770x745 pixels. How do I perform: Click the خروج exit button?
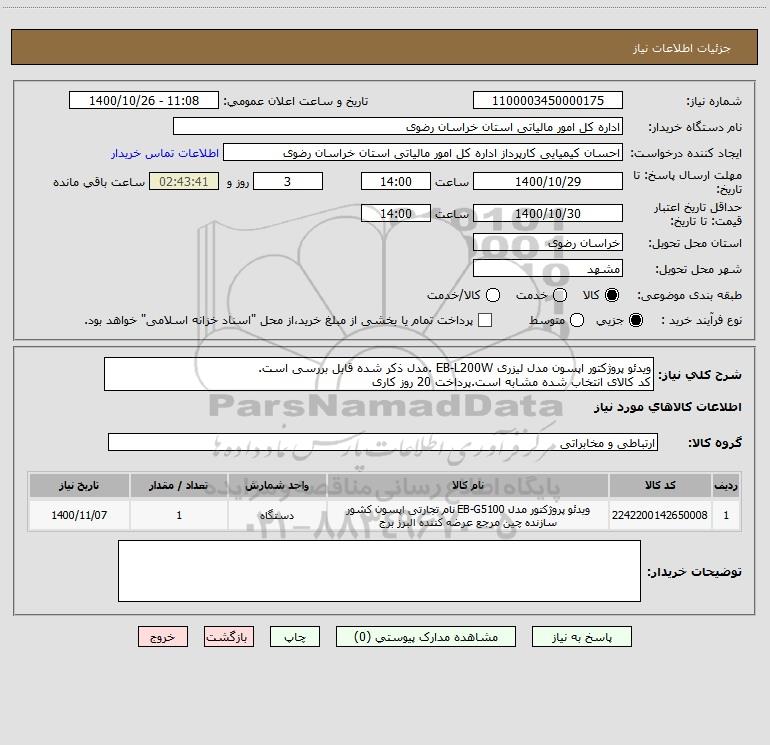coord(163,636)
